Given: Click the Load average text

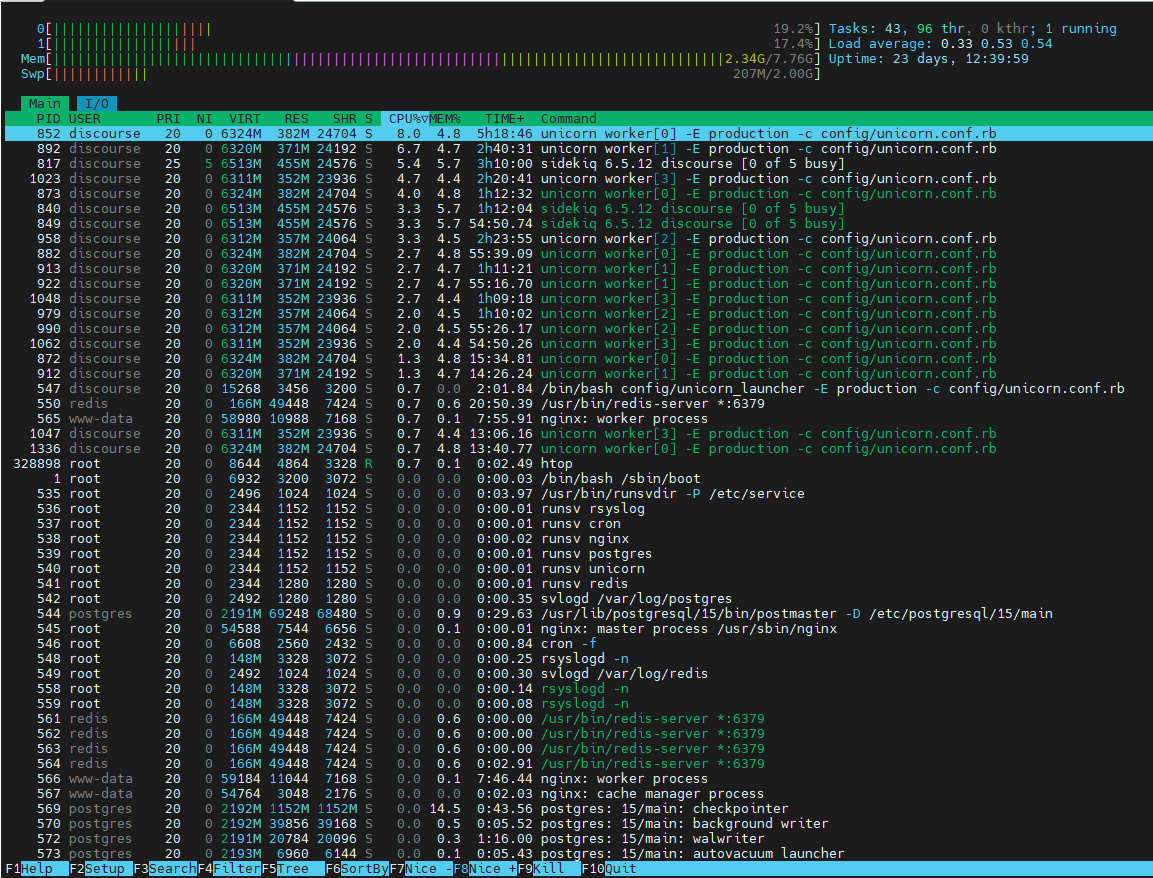Looking at the screenshot, I should tap(940, 43).
